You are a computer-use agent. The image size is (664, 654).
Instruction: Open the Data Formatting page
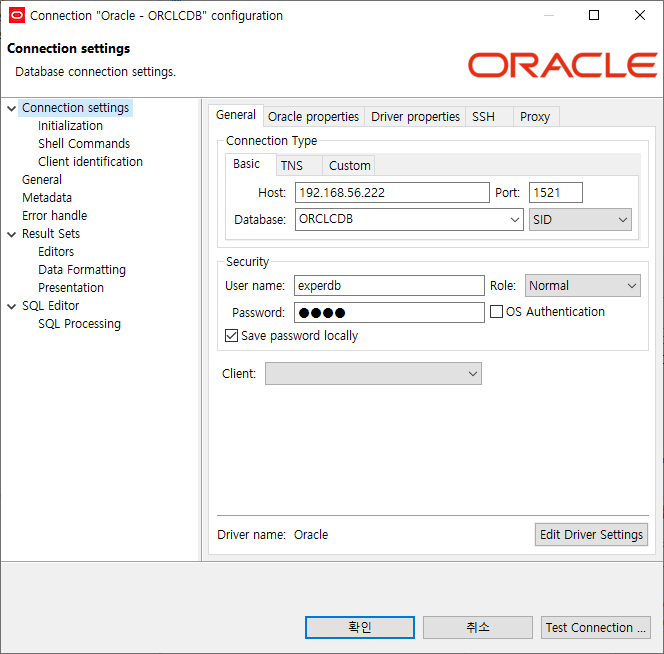point(82,270)
